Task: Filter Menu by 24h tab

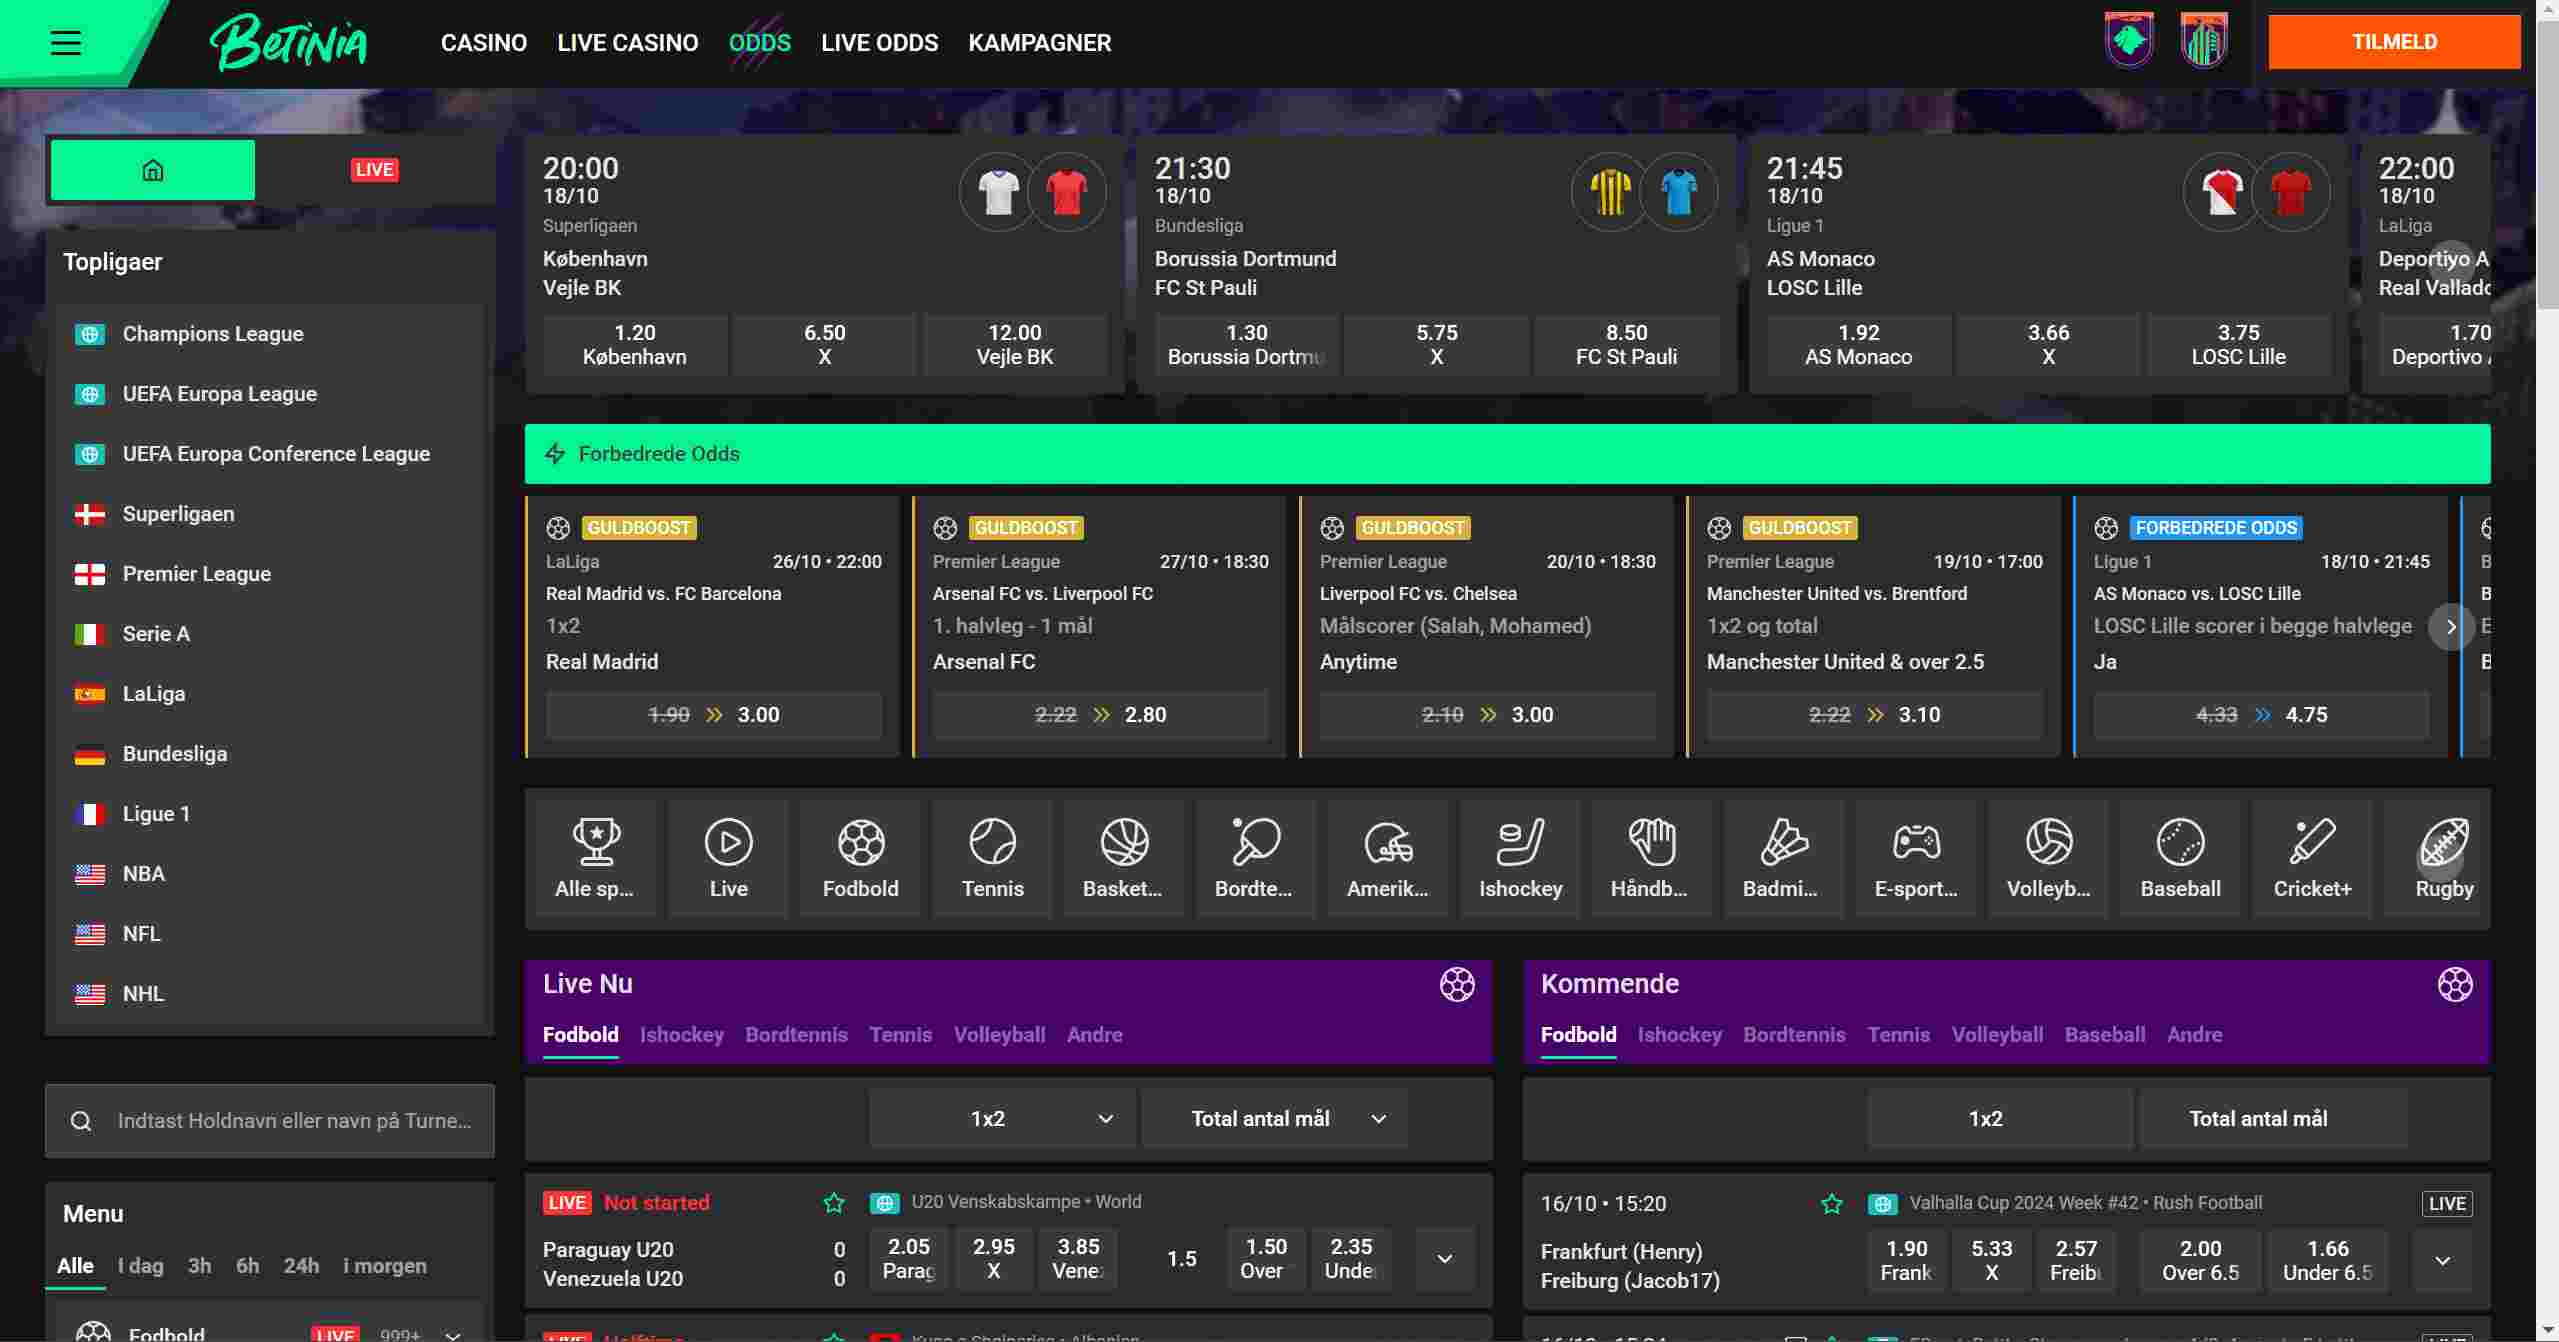Action: click(301, 1266)
